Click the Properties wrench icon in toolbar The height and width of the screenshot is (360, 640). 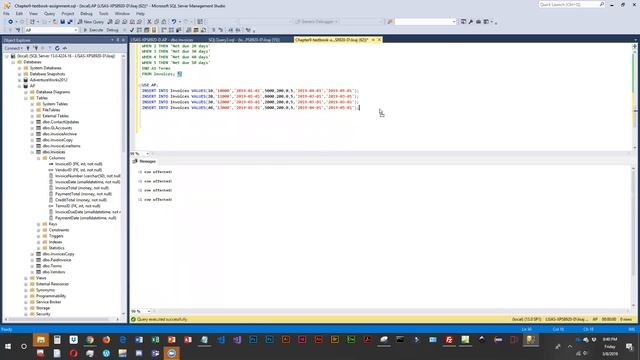(471, 22)
